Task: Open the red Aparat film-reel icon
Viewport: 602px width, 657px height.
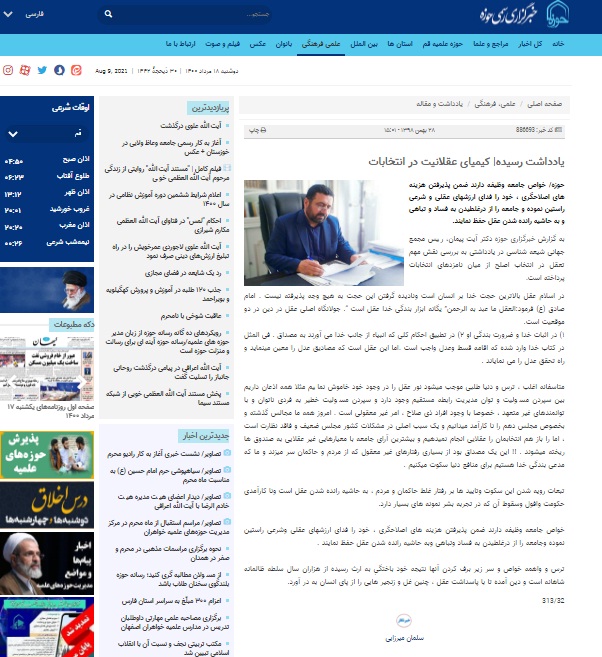Action: pyautogui.click(x=25, y=70)
